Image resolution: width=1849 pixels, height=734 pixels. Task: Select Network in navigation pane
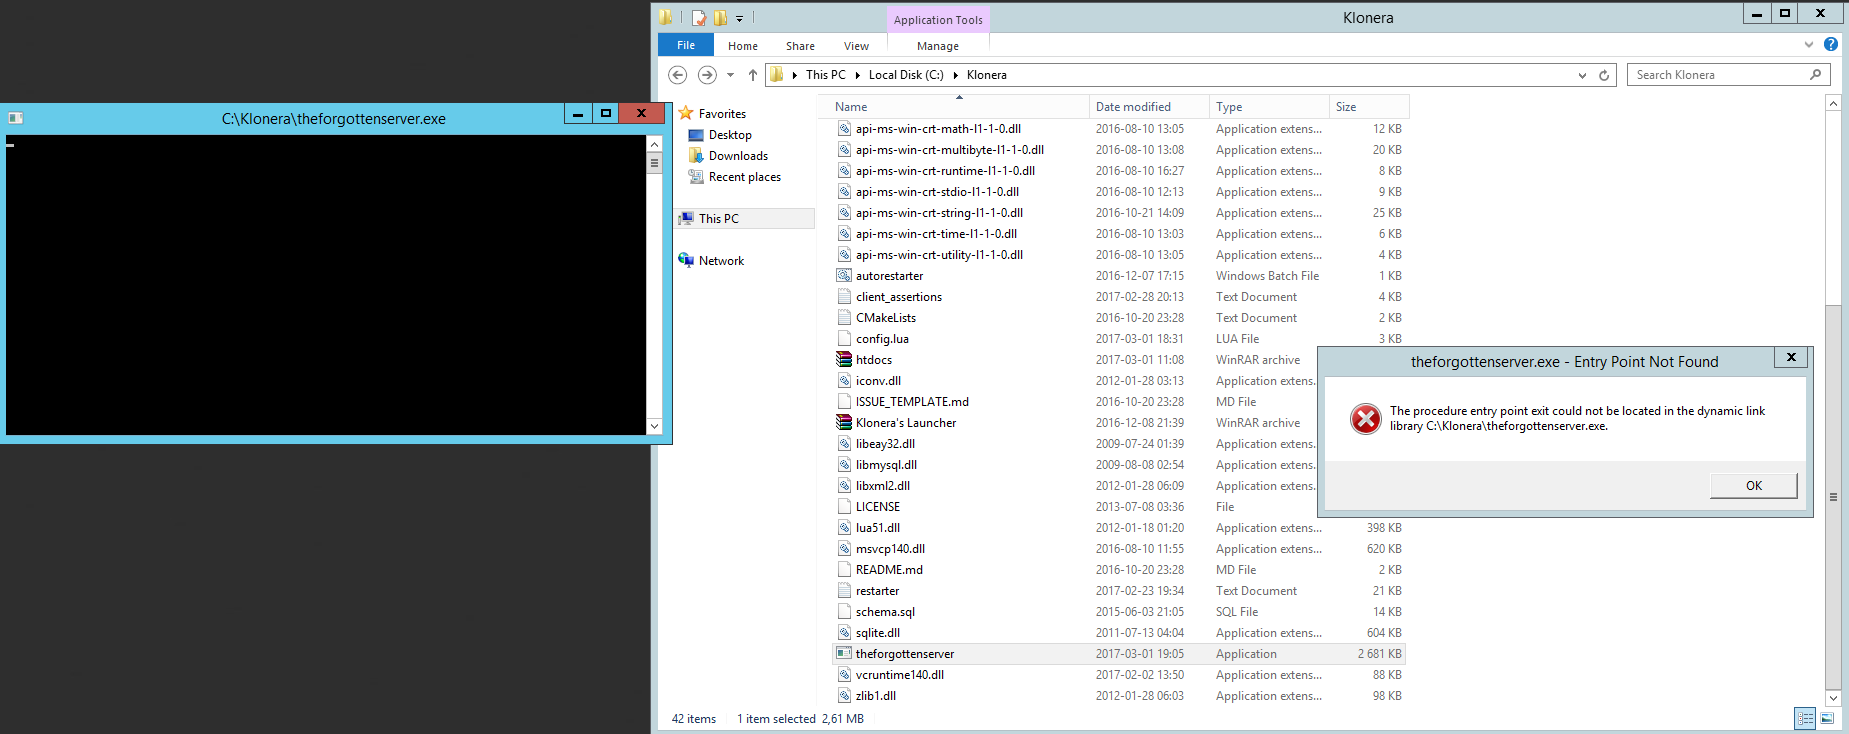tap(721, 261)
